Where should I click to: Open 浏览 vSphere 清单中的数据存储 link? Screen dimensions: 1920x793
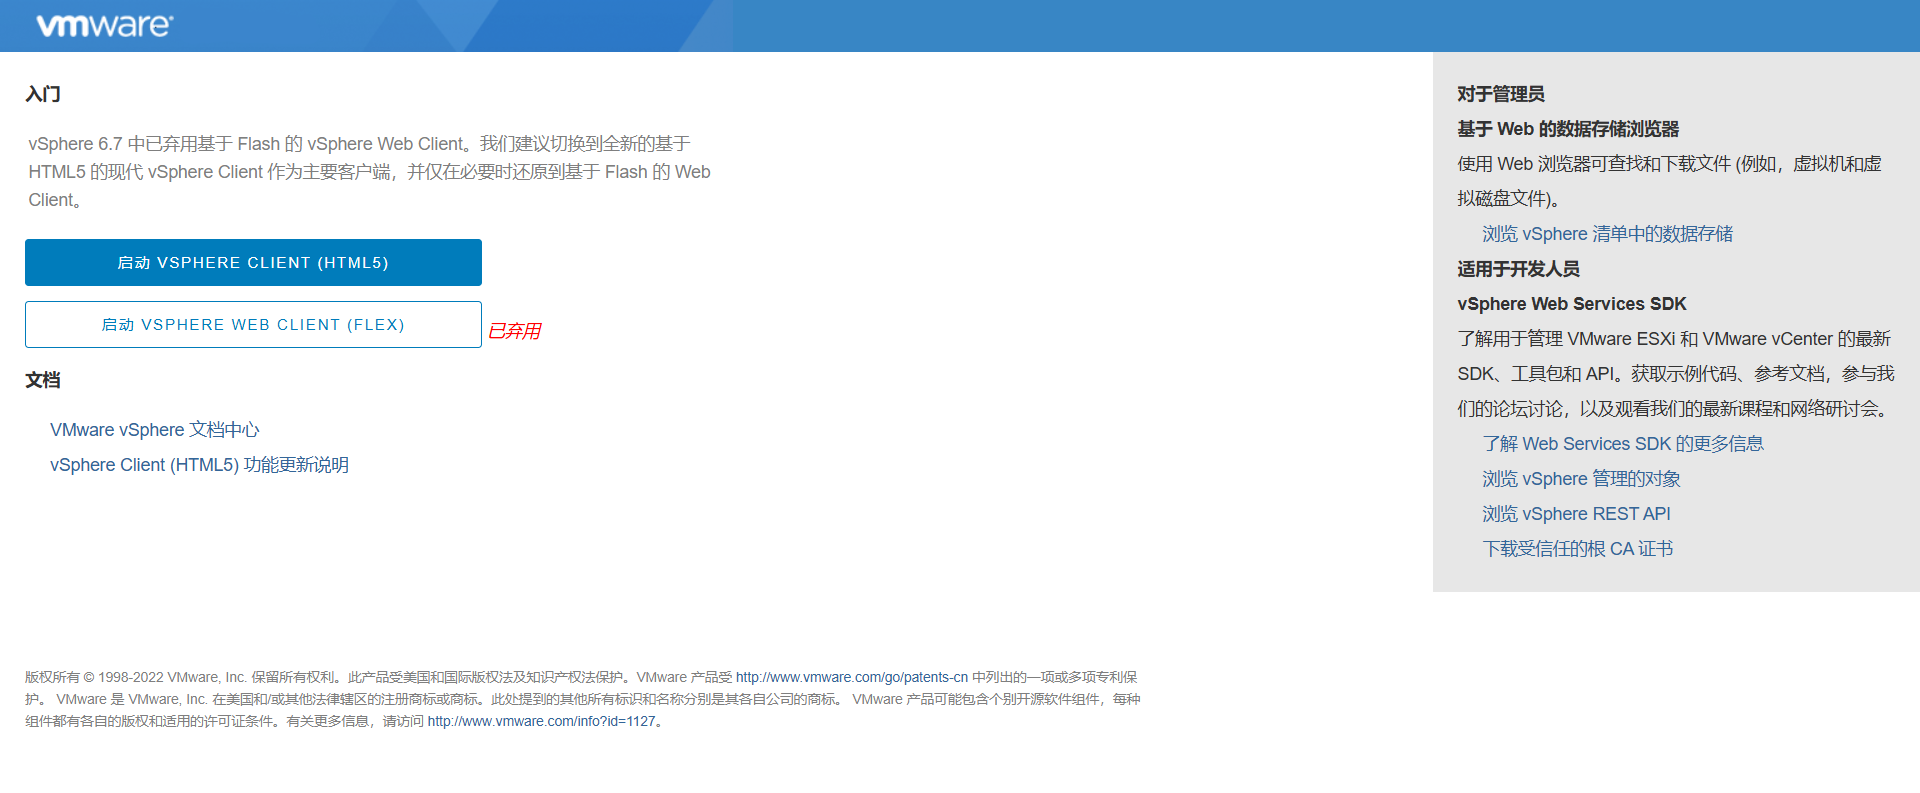click(1607, 234)
